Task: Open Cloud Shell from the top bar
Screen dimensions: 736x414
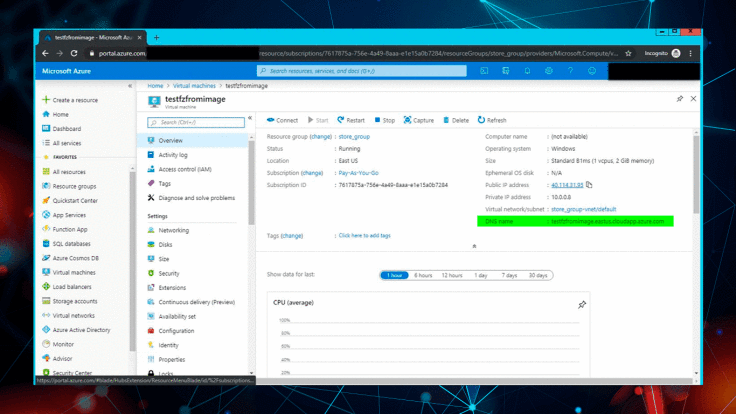Action: (484, 71)
